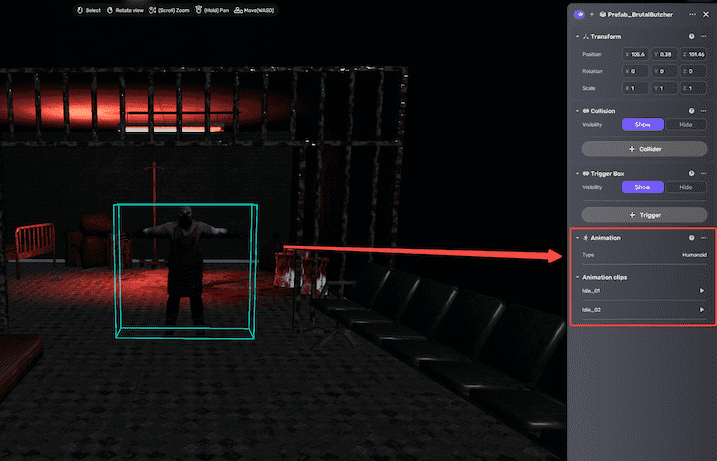Set Trigger Box visibility to Hide
The height and width of the screenshot is (461, 717).
click(x=685, y=187)
